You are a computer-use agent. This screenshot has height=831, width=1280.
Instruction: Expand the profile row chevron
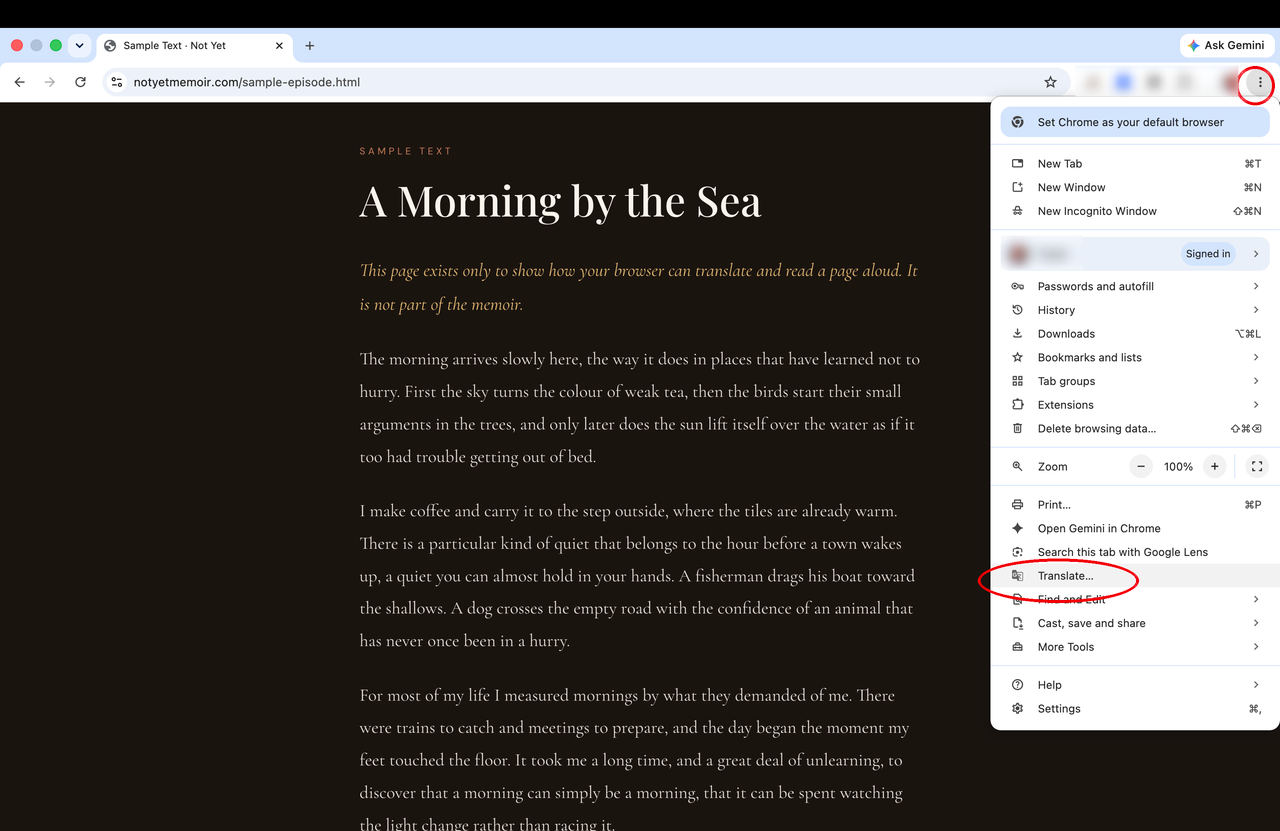[x=1256, y=254]
